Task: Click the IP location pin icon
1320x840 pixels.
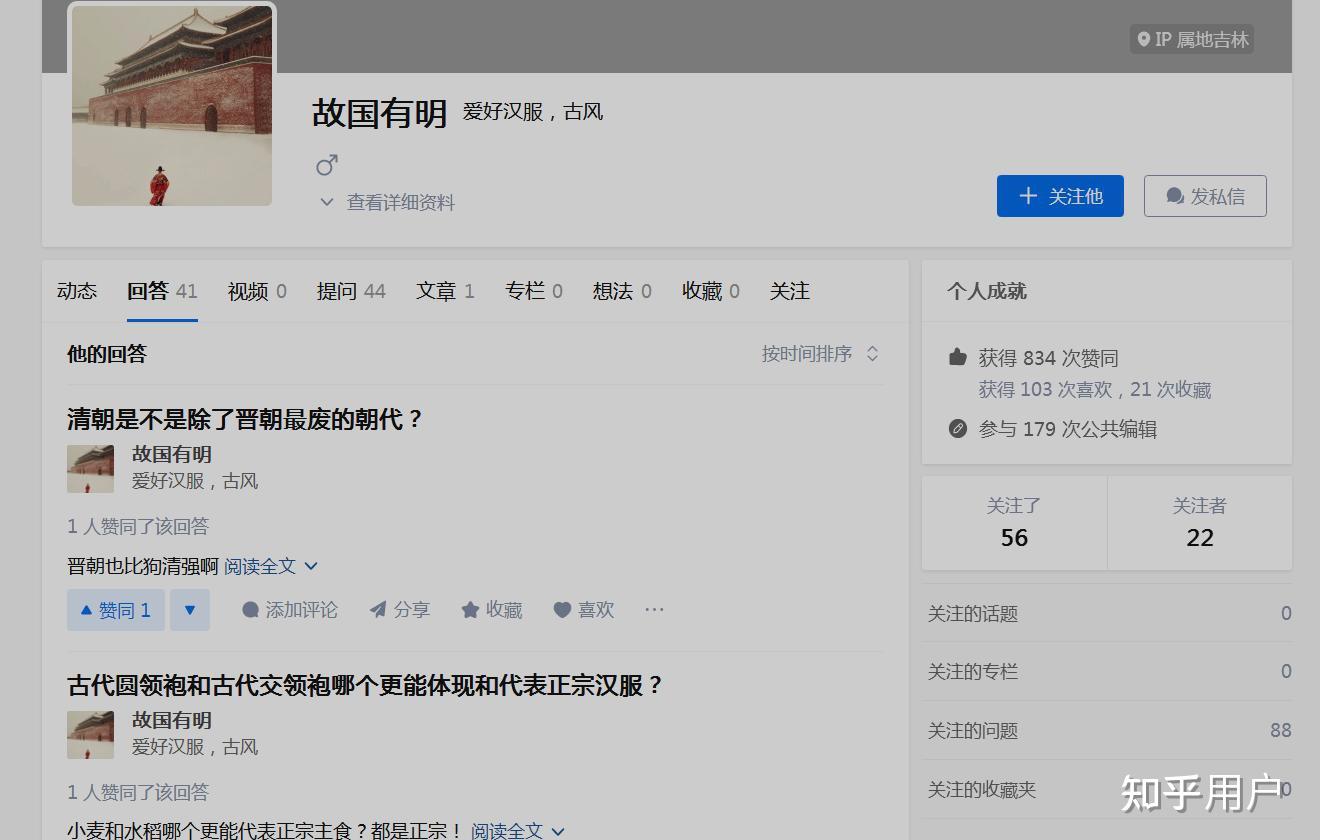Action: [1144, 39]
